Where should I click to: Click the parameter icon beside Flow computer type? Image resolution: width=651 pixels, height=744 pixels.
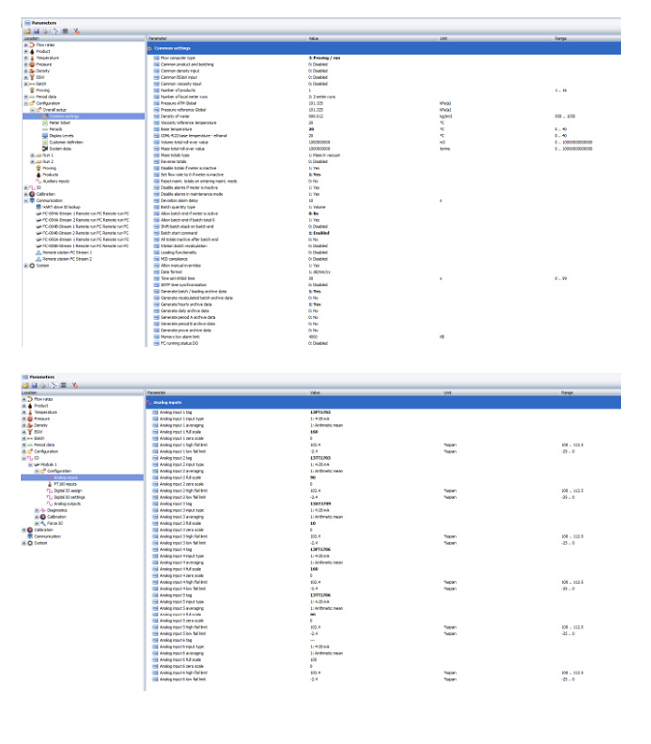pyautogui.click(x=157, y=58)
